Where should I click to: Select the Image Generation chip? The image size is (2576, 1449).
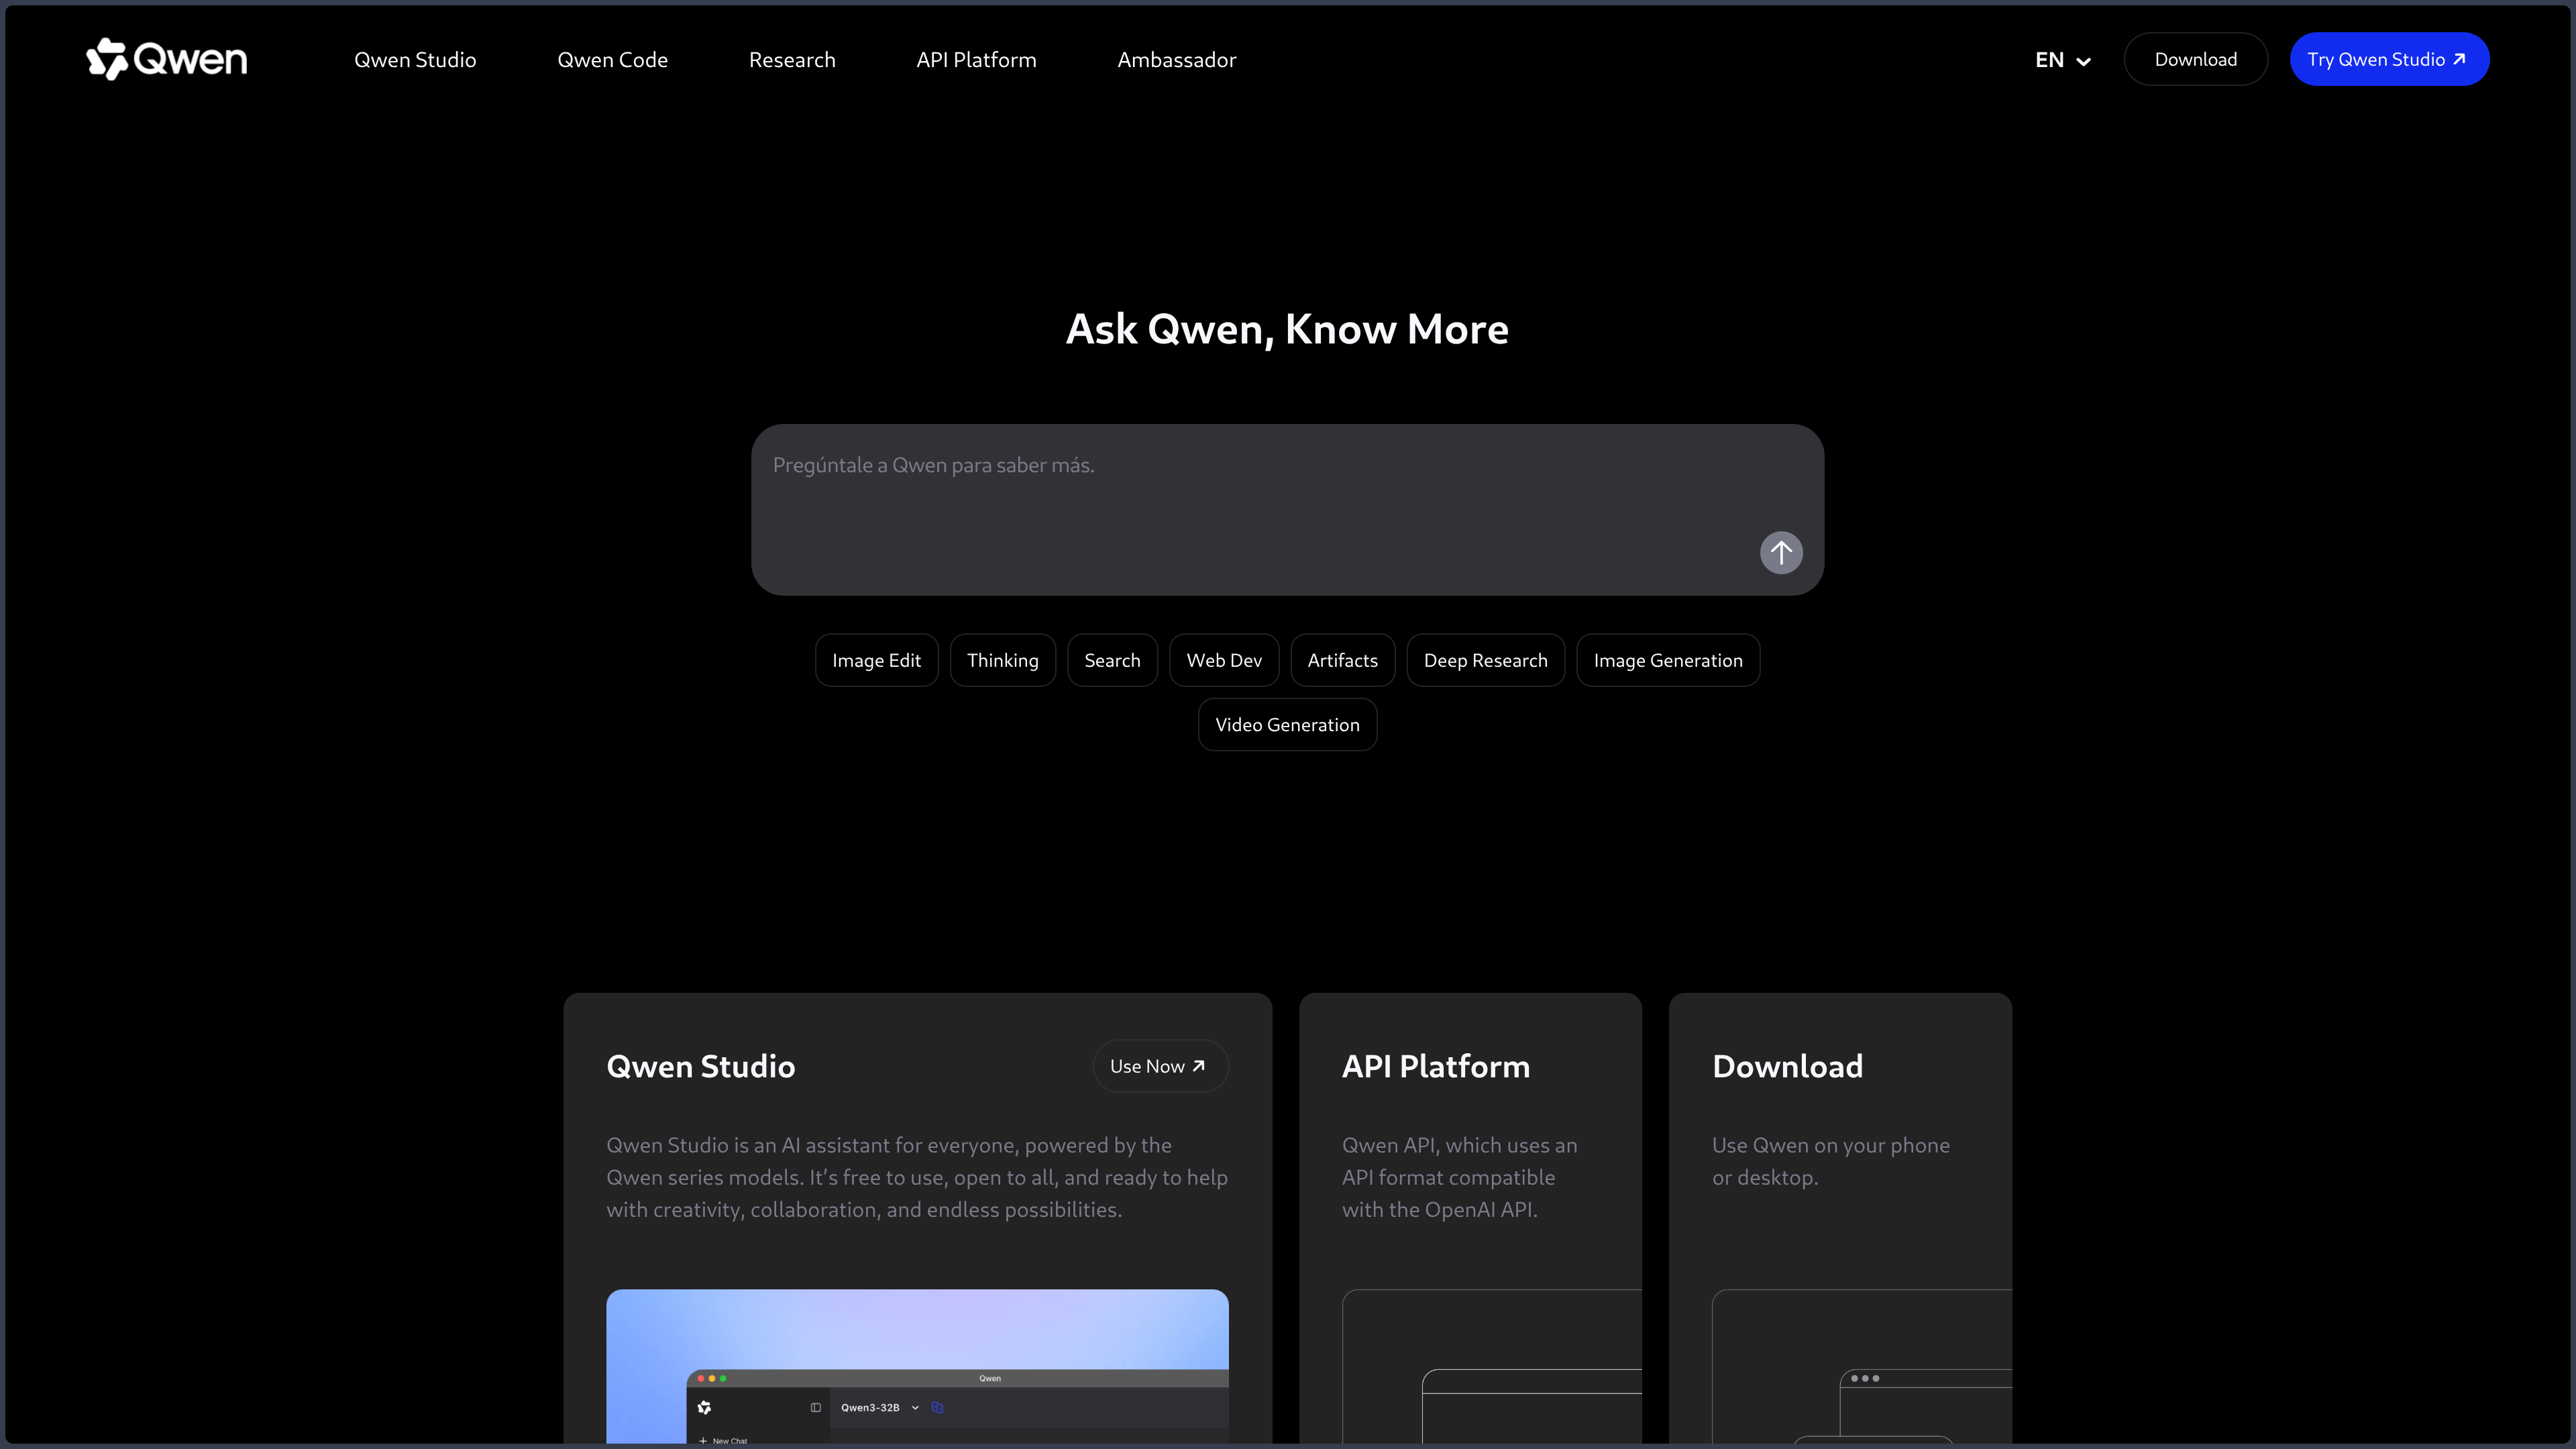[1668, 660]
